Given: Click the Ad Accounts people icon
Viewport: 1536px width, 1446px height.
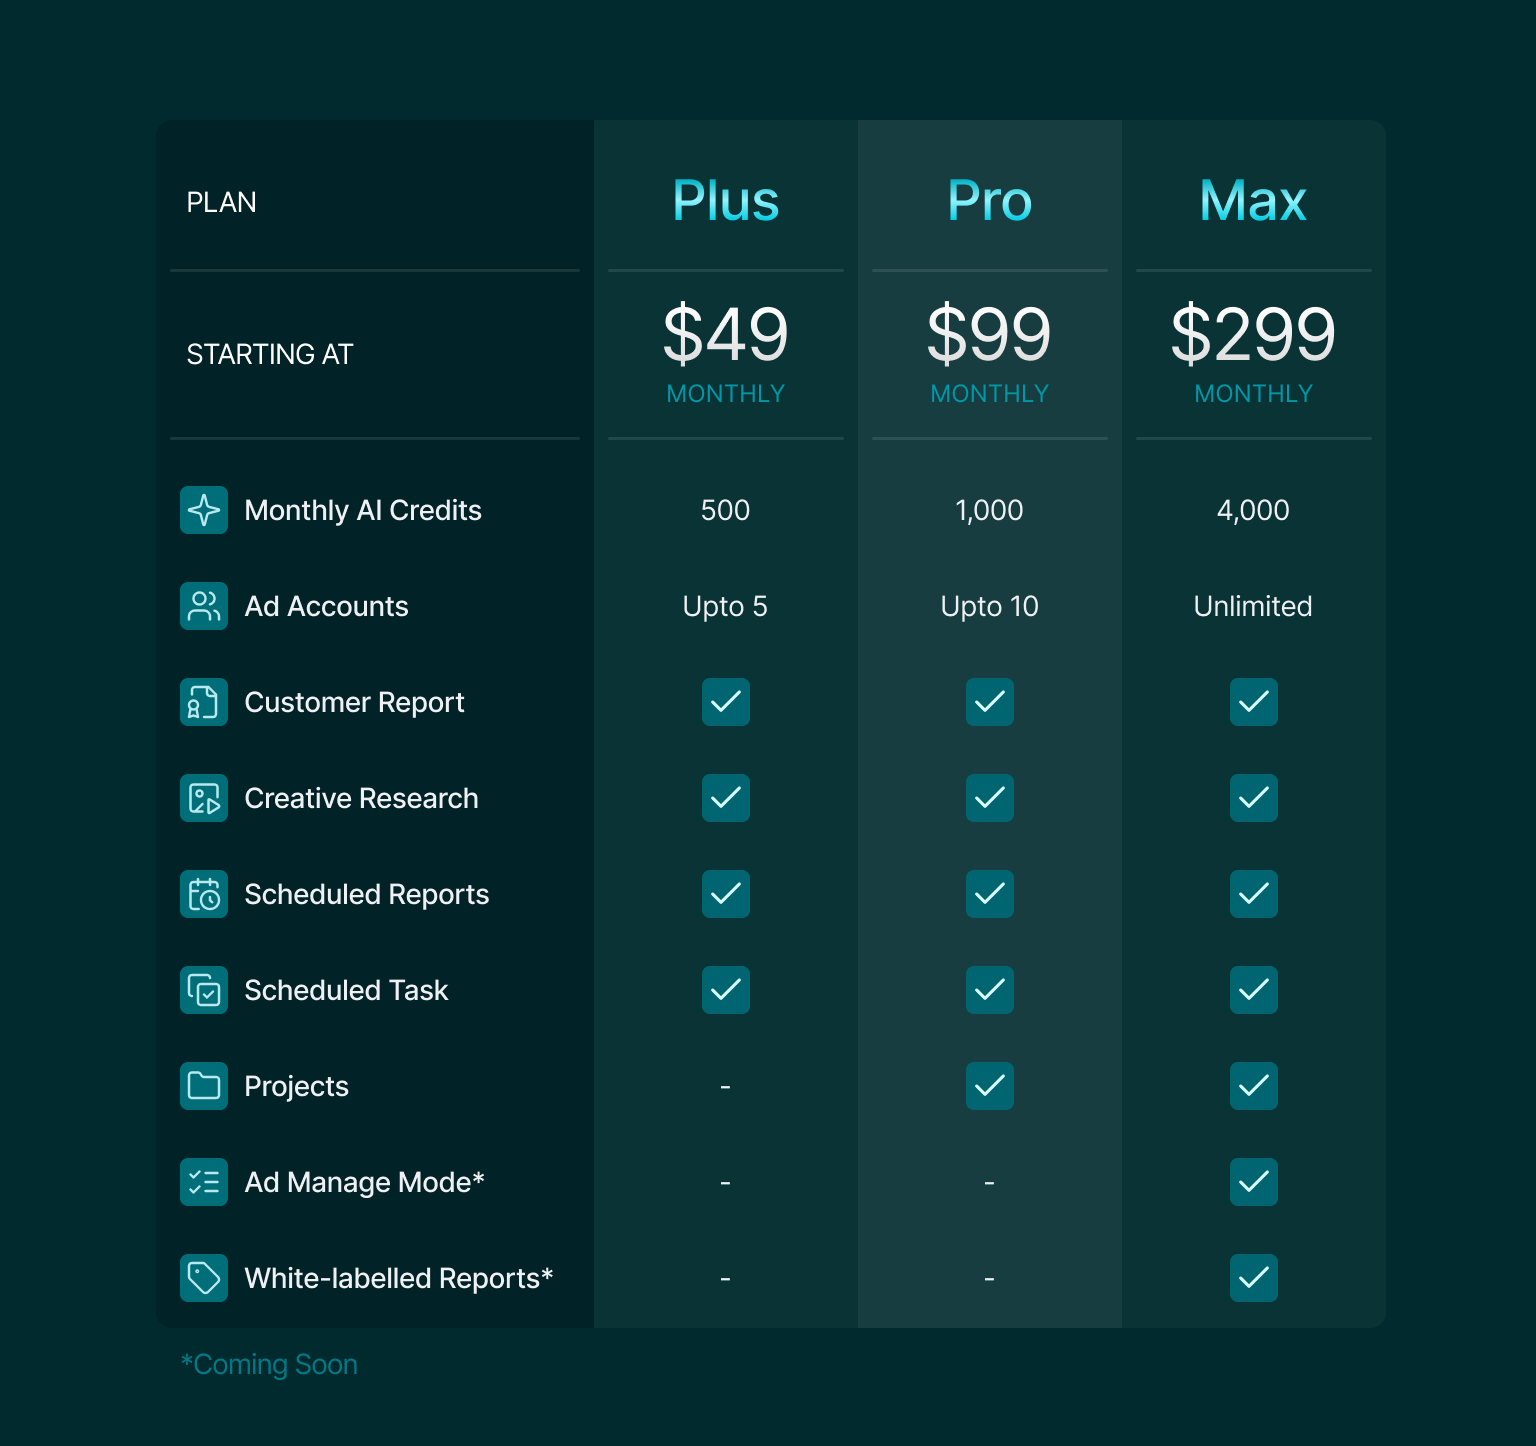Looking at the screenshot, I should click(x=204, y=606).
